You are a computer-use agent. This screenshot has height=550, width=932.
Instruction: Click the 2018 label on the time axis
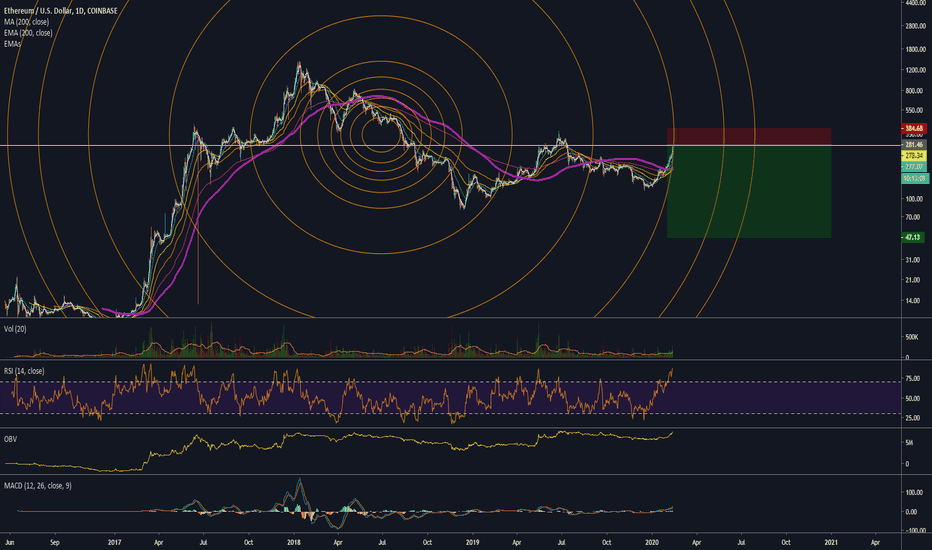[294, 542]
